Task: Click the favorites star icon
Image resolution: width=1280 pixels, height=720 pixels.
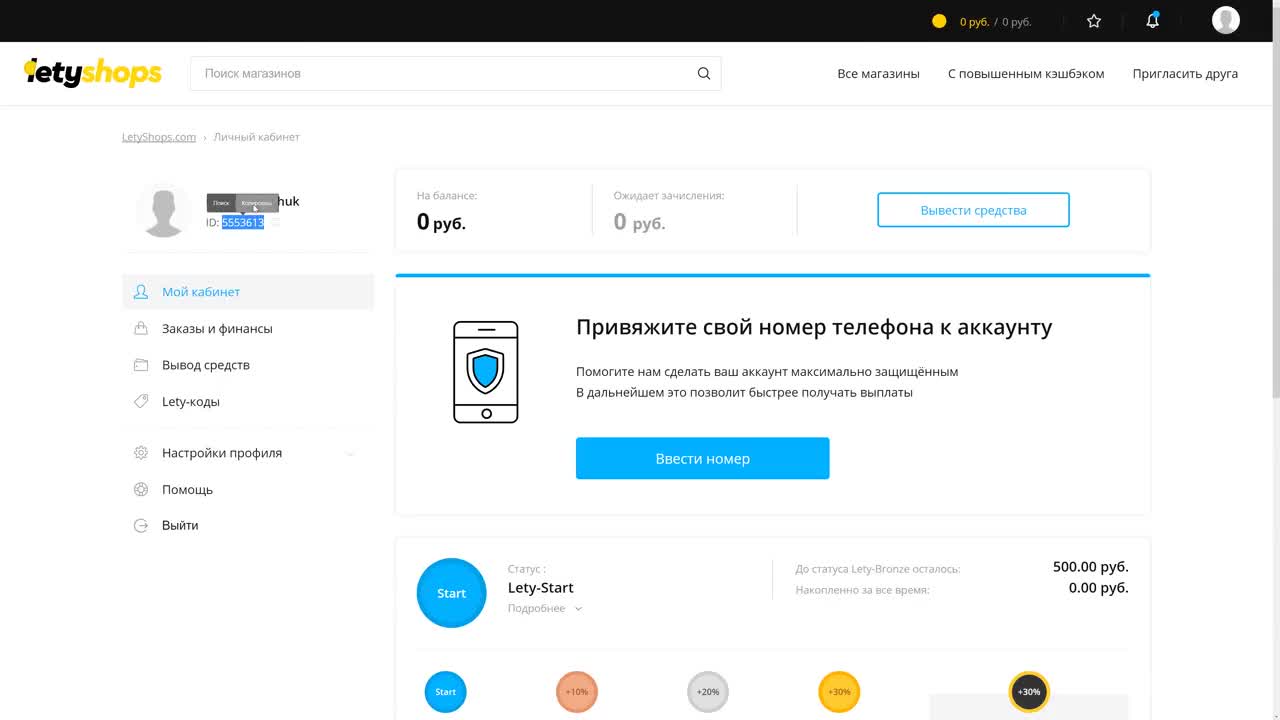Action: tap(1094, 21)
